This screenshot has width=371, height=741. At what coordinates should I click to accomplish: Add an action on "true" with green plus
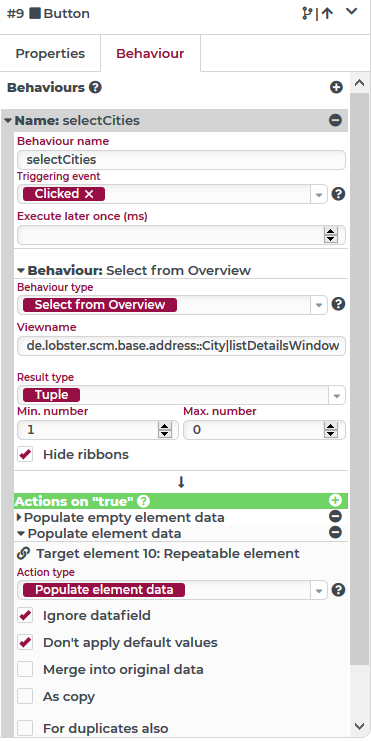[335, 500]
